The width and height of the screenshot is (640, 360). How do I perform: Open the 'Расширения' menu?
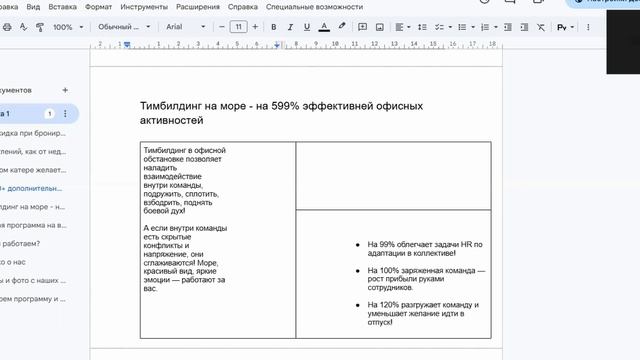pos(198,7)
